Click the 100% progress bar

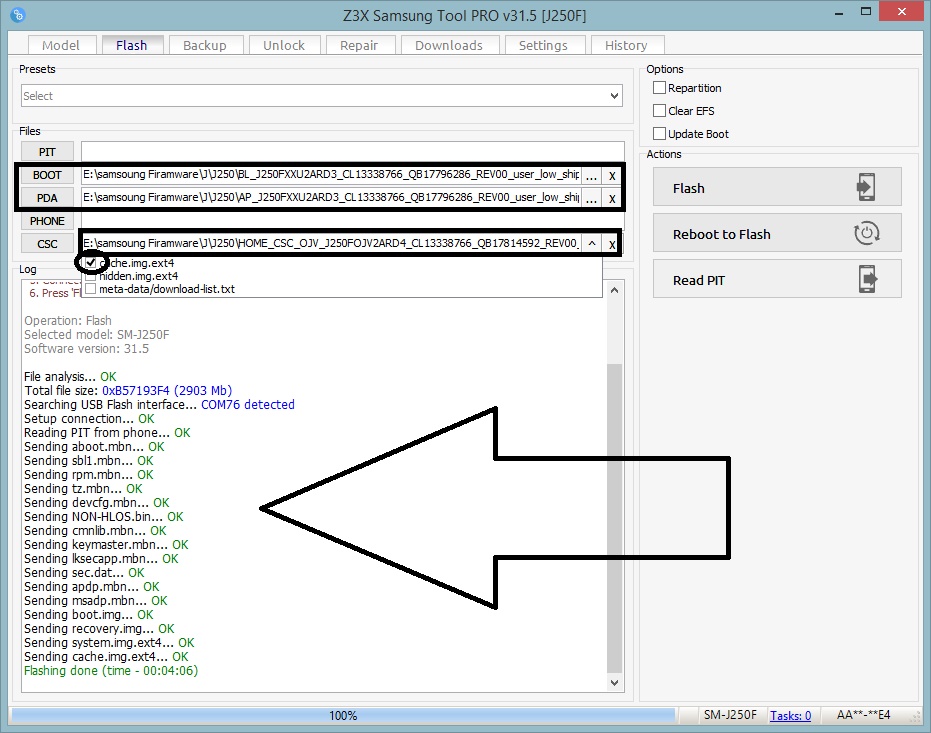(343, 716)
